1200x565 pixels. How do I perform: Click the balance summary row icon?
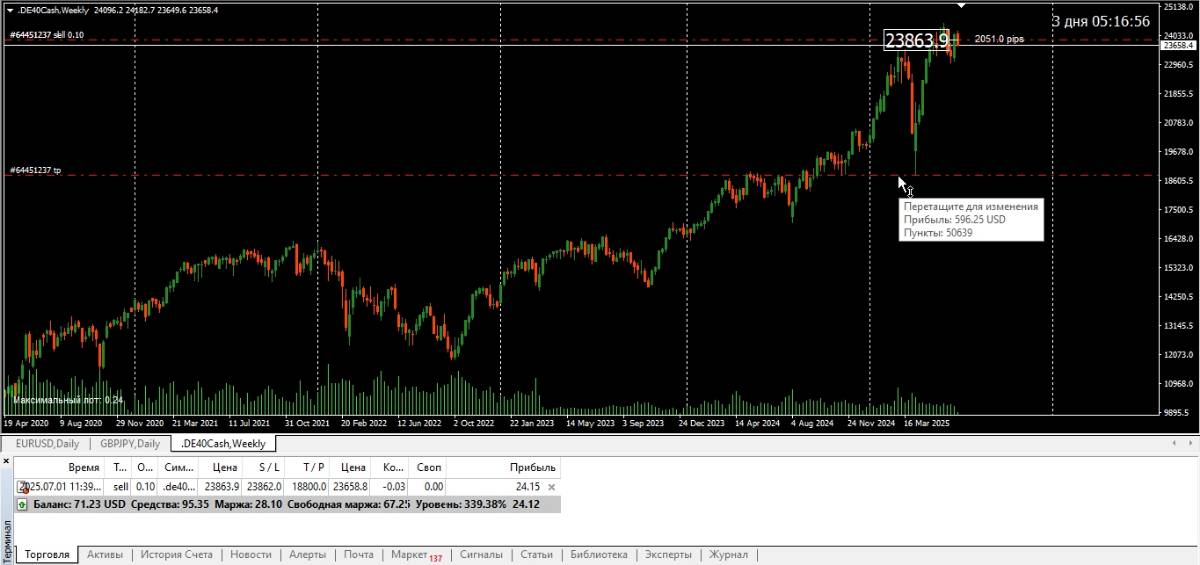(x=23, y=505)
